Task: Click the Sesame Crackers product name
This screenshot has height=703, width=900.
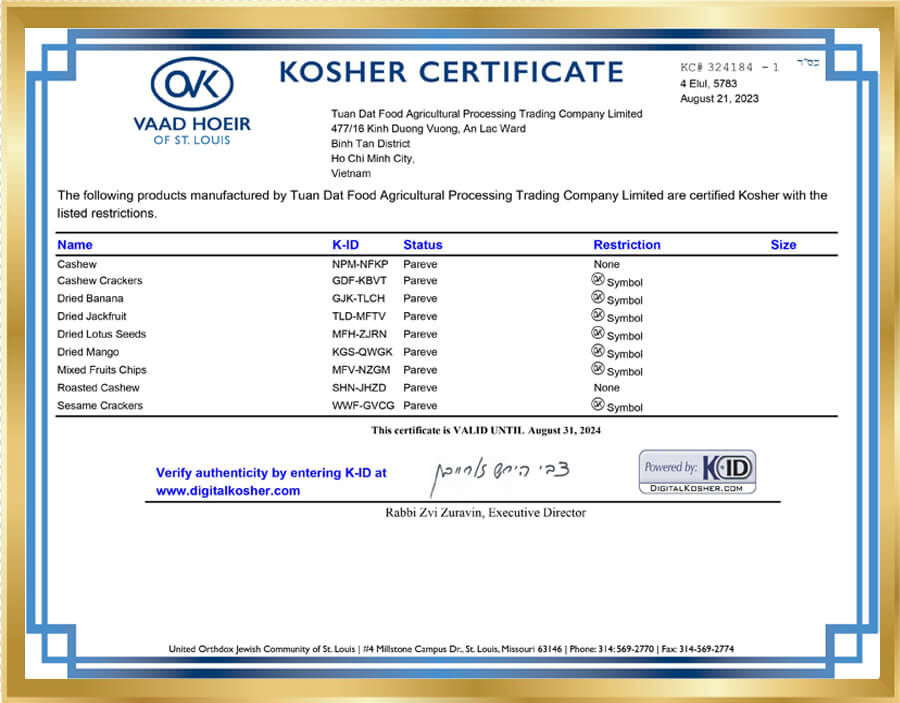Action: [100, 405]
